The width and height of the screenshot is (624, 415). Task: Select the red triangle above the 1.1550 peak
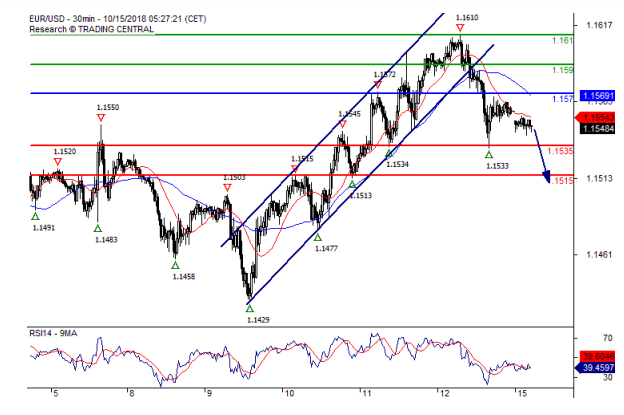(x=101, y=118)
